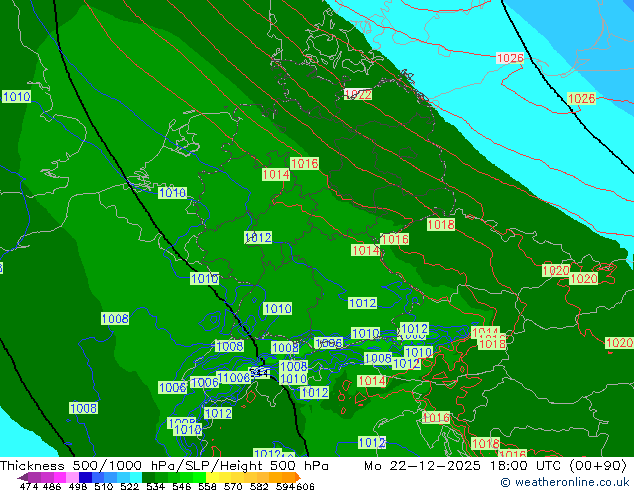Click the 546 value on the legend
Viewport: 634px width, 490px height.
181,486
